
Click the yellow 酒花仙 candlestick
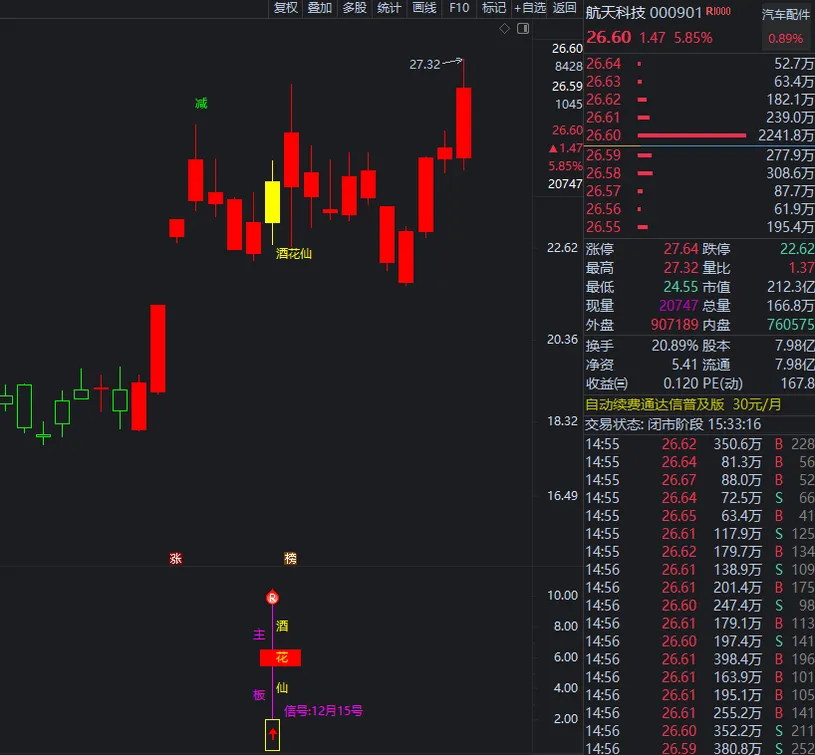[272, 202]
